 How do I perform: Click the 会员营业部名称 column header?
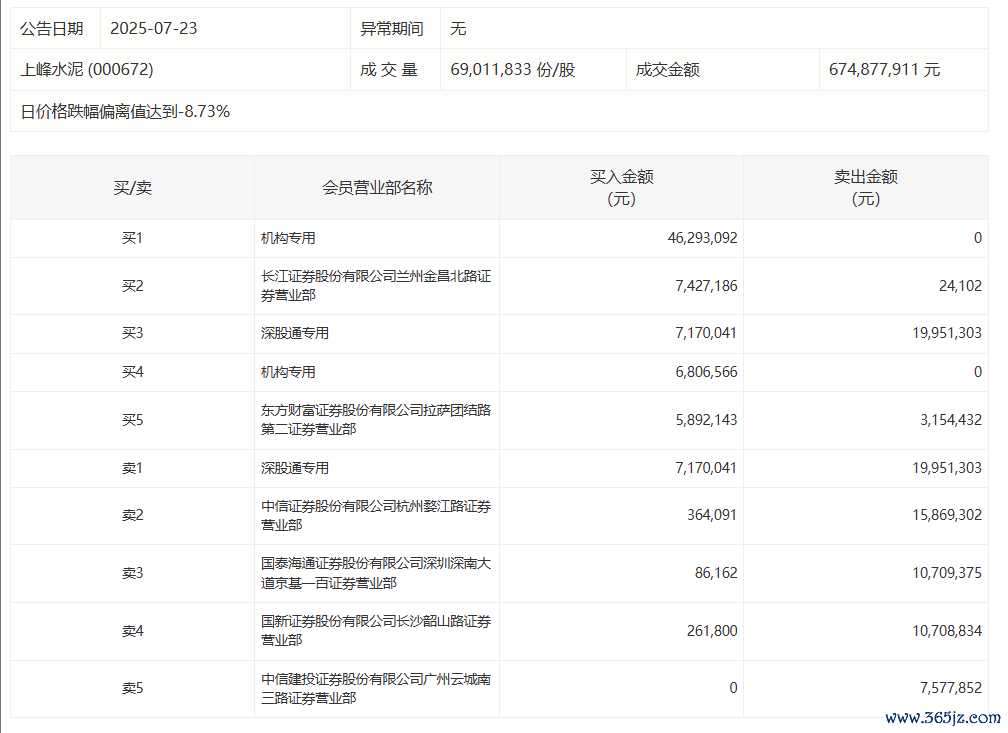(377, 188)
